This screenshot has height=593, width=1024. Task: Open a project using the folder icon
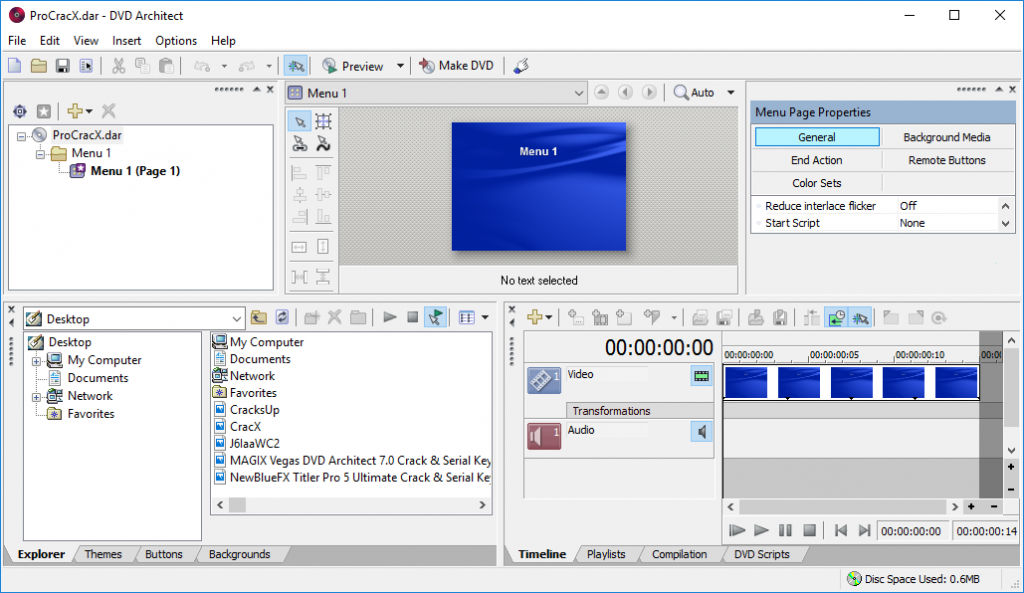tap(39, 65)
